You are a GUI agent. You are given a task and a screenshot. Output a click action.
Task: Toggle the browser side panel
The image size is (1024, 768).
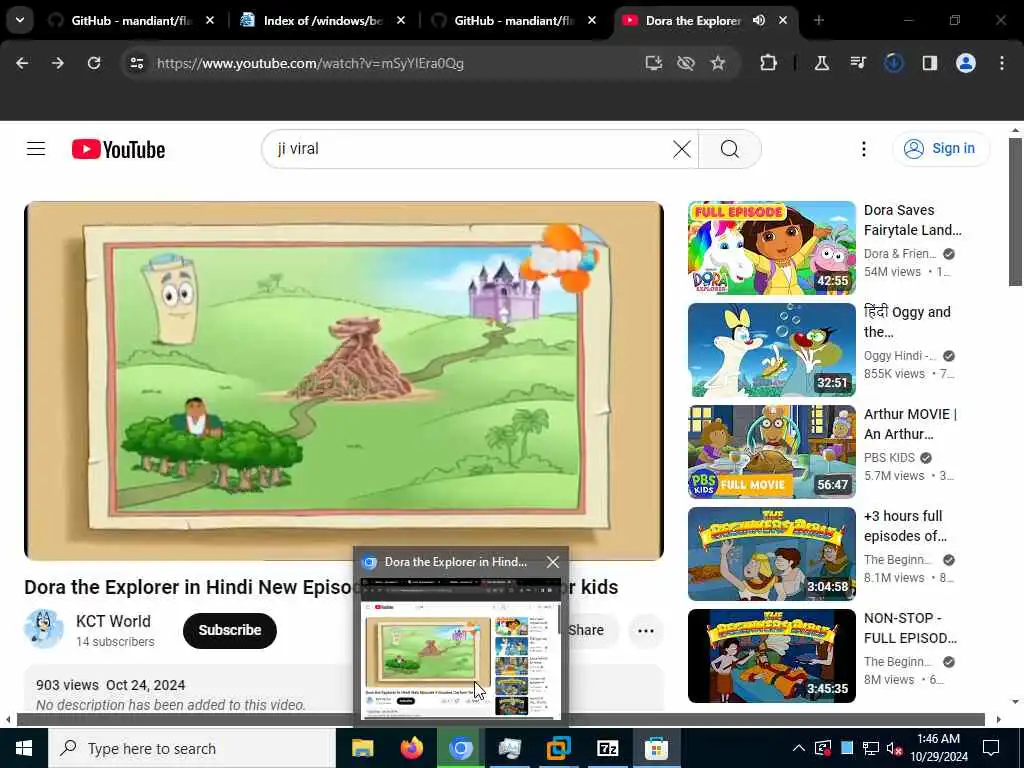pyautogui.click(x=929, y=63)
